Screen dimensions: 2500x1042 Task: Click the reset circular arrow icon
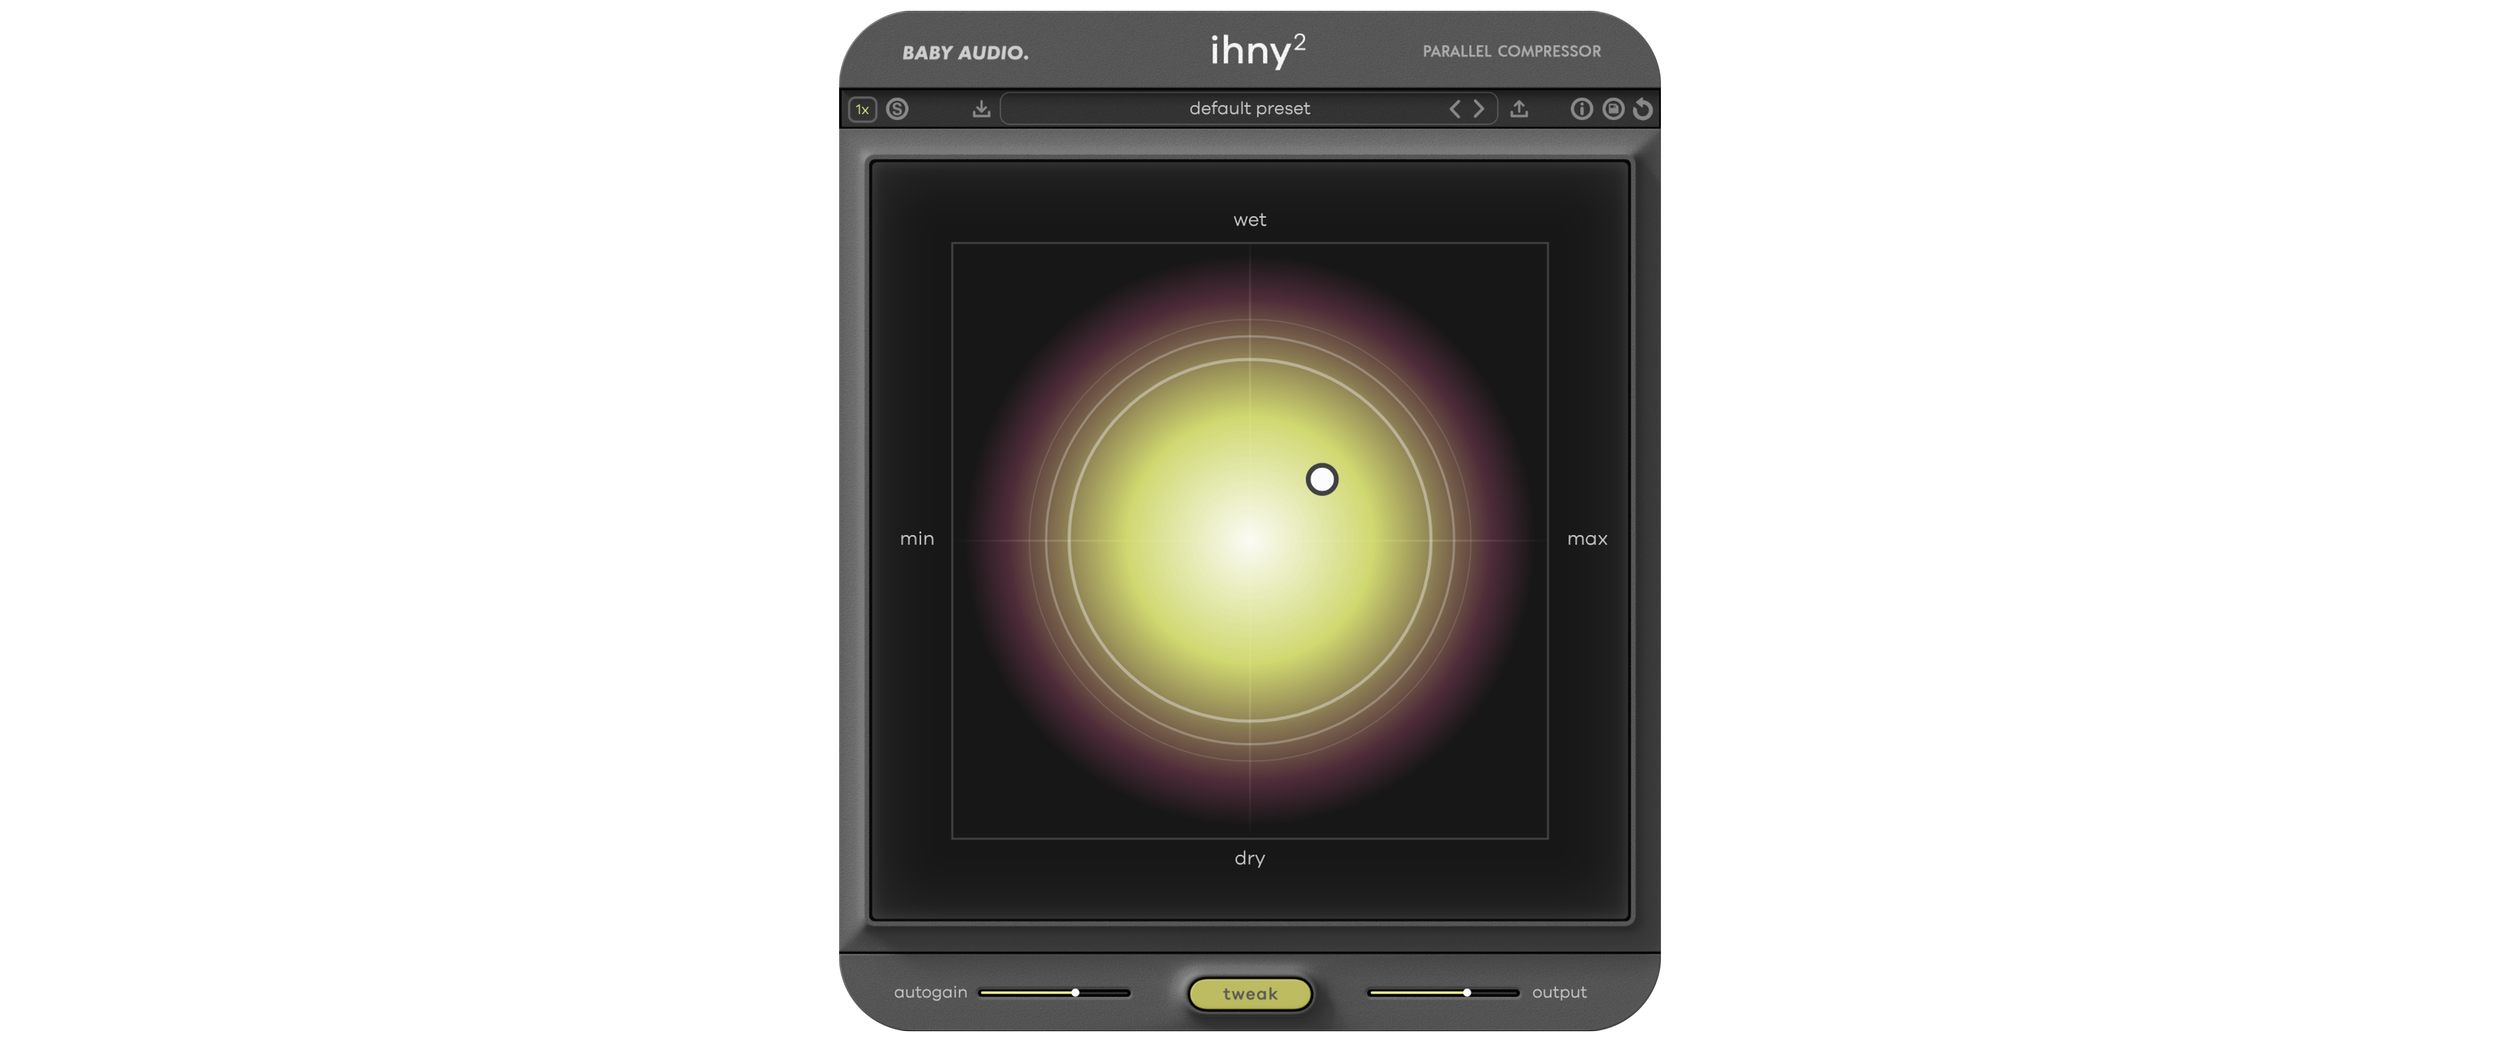[x=1642, y=109]
